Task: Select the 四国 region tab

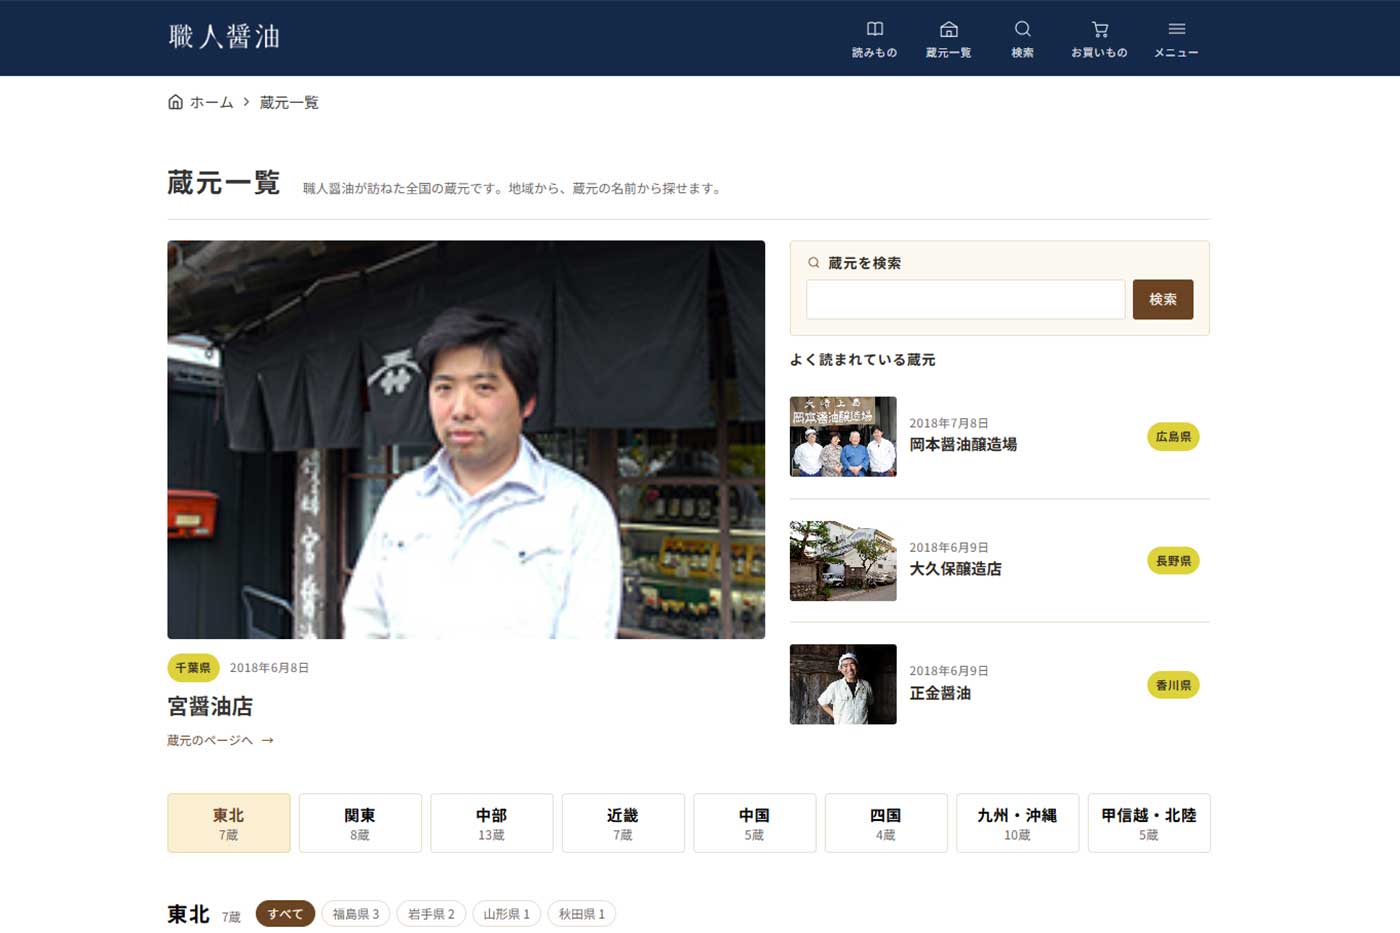Action: 886,823
